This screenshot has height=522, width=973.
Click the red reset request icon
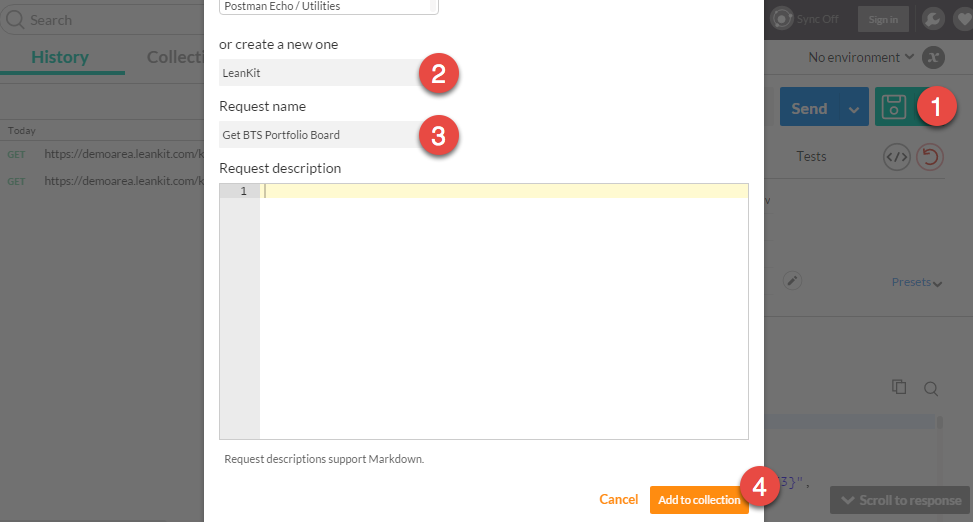930,157
